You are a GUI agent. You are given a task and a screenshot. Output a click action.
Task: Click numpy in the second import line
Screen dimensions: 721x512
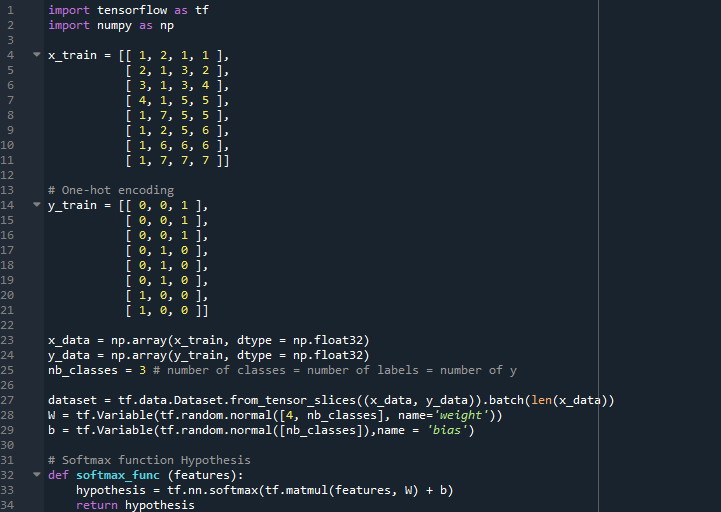pos(114,25)
